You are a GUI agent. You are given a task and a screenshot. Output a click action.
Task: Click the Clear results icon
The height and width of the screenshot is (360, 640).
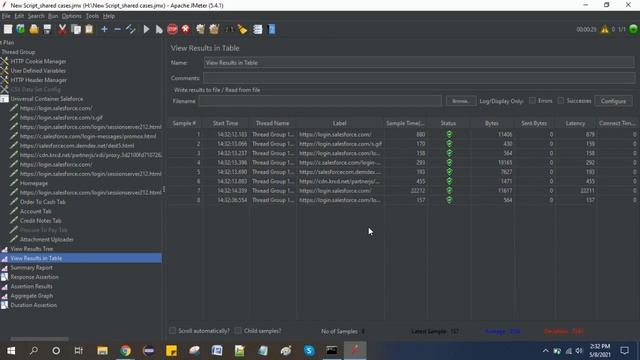(x=200, y=29)
